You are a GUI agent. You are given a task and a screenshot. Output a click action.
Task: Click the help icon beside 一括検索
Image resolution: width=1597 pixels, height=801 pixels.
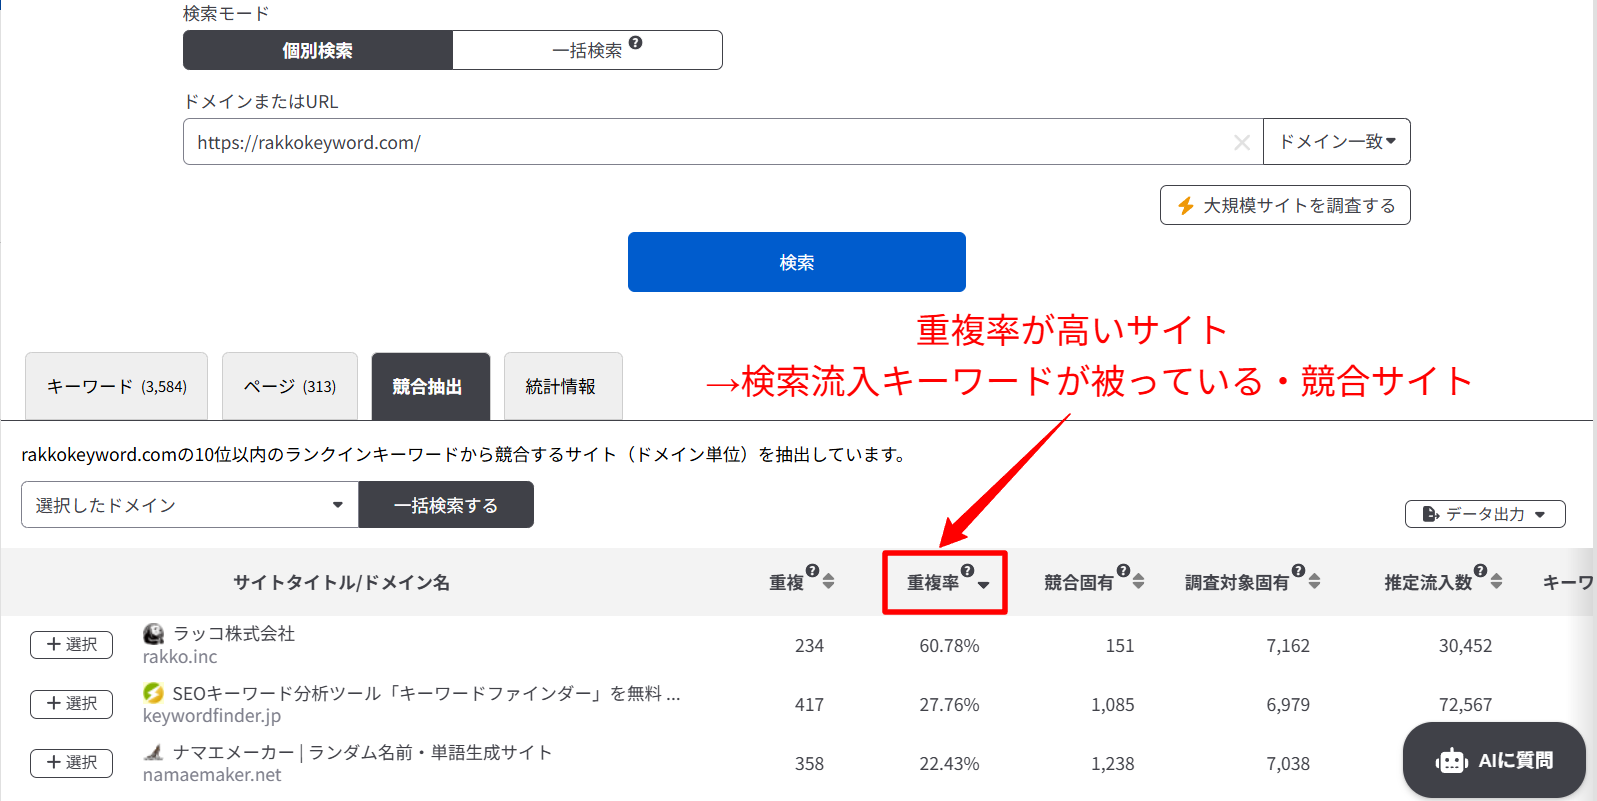(x=636, y=43)
